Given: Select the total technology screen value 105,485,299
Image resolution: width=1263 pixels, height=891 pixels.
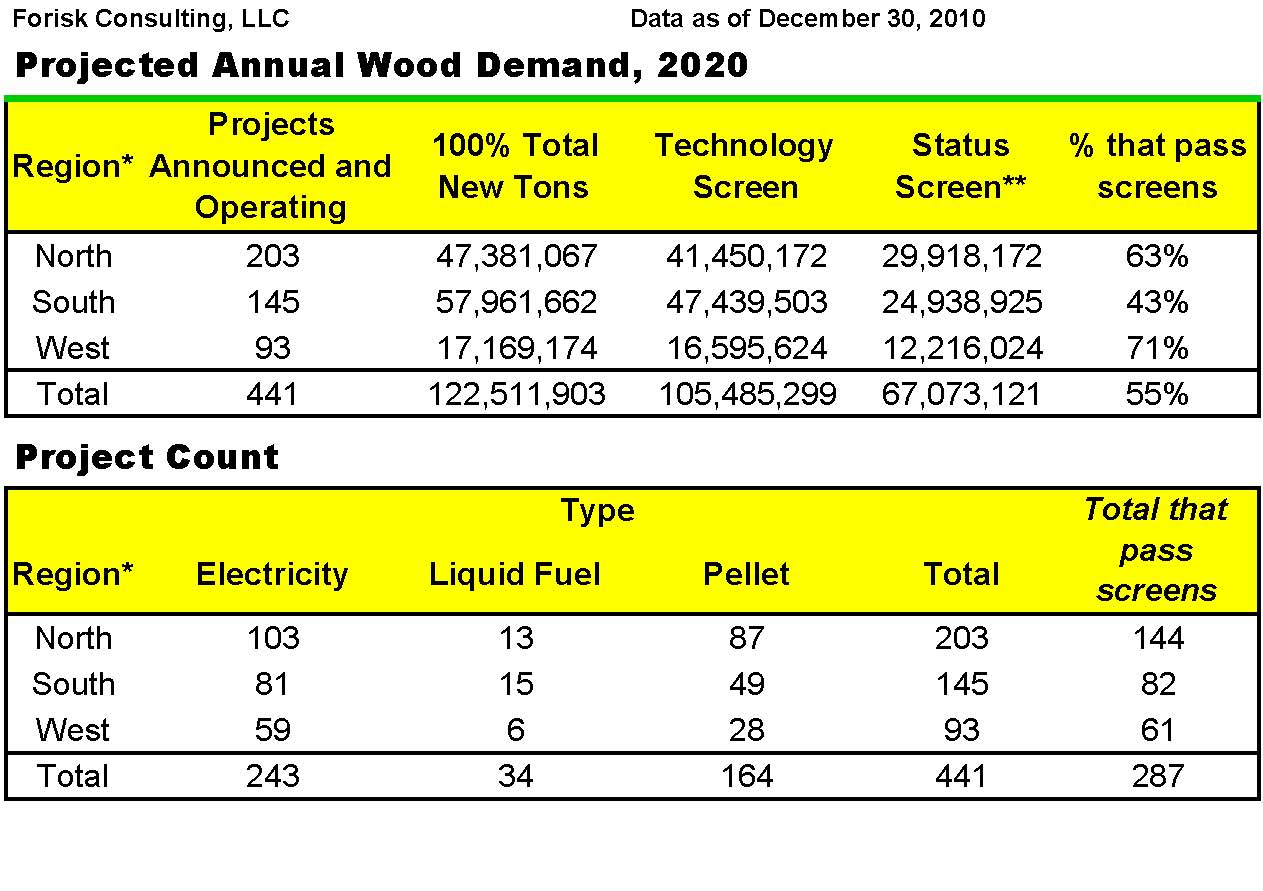Looking at the screenshot, I should point(747,395).
